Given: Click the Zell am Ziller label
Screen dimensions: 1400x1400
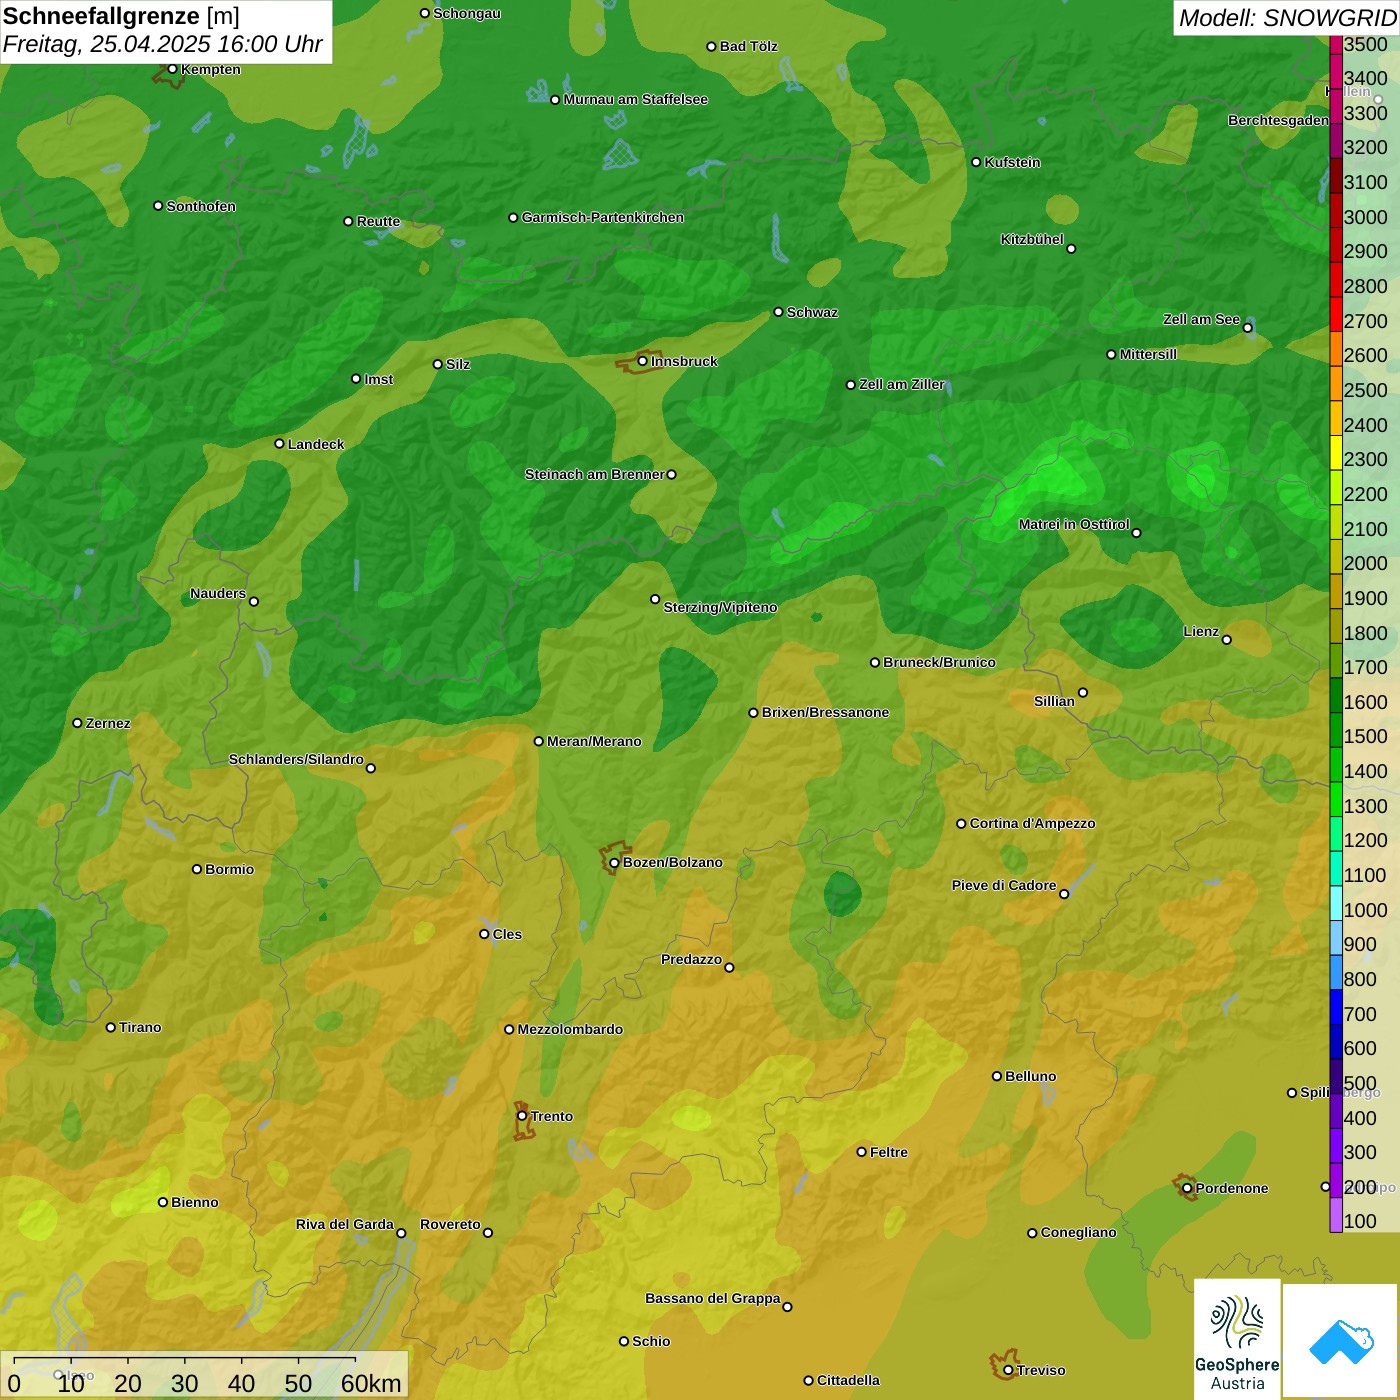Looking at the screenshot, I should coord(902,384).
